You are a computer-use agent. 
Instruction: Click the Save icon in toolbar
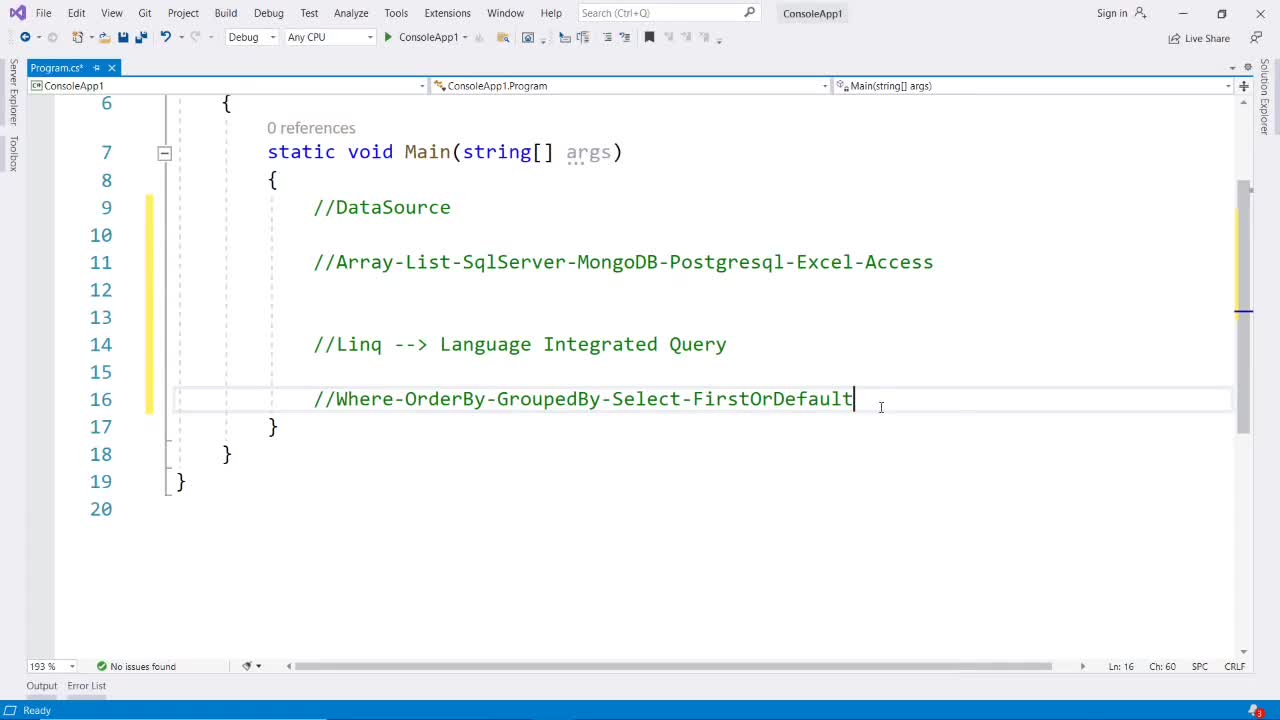click(x=123, y=37)
